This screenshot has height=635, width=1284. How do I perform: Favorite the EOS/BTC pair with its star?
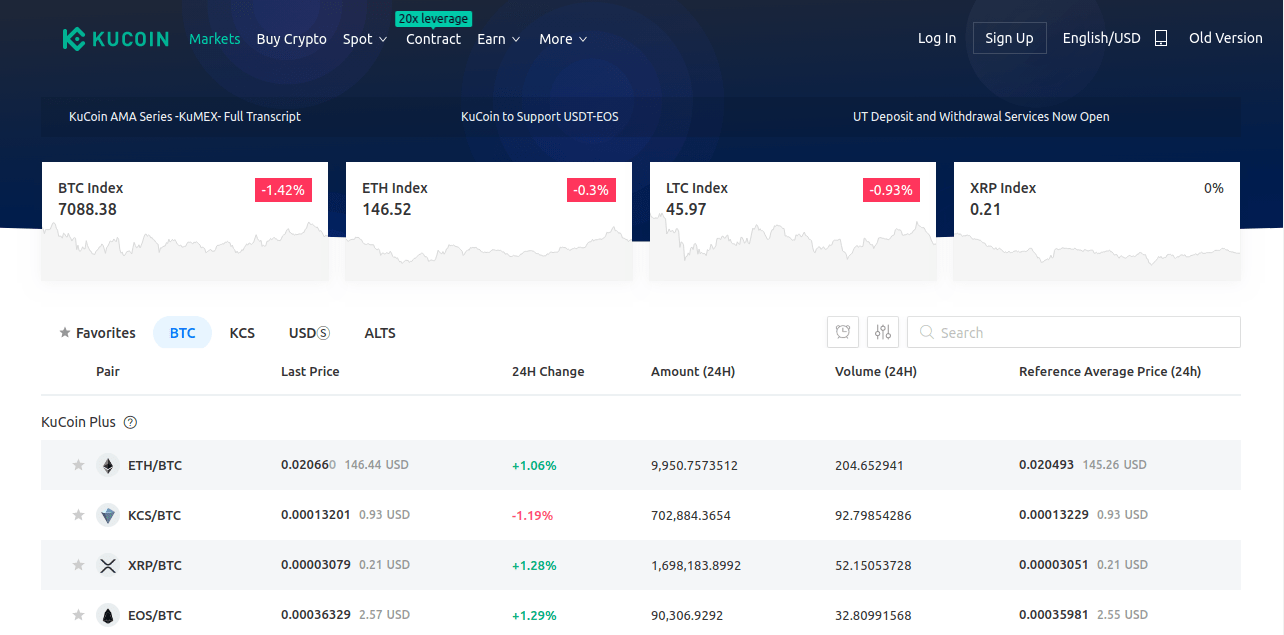pos(78,615)
